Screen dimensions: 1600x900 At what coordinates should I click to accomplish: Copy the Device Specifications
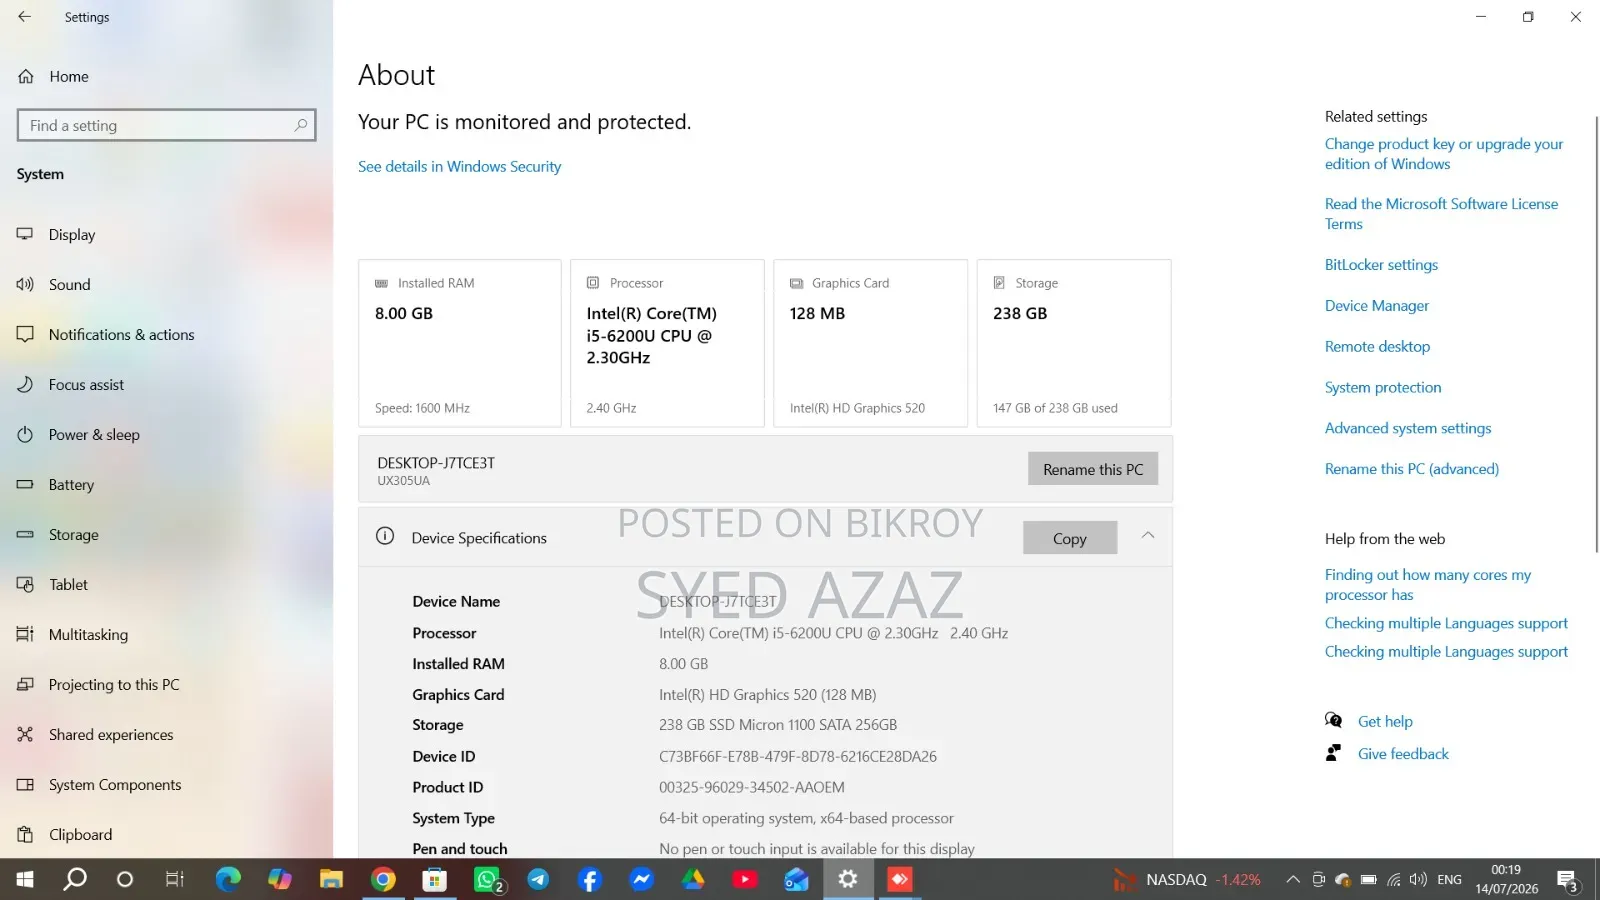[x=1069, y=538]
